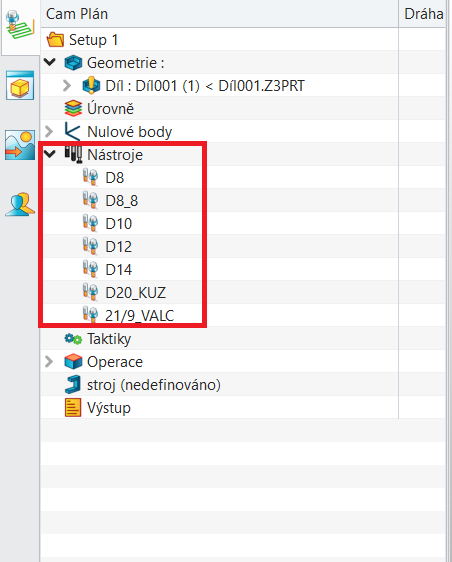Select tool D10 in the tree
This screenshot has width=452, height=562.
click(119, 224)
